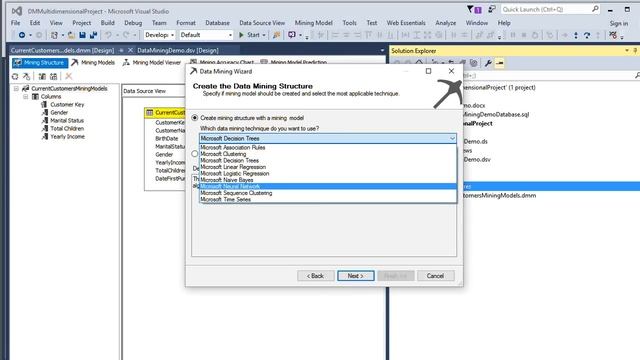Screen dimensions: 640x360
Task: Select Create mining structure with a mining model
Action: (x=195, y=118)
